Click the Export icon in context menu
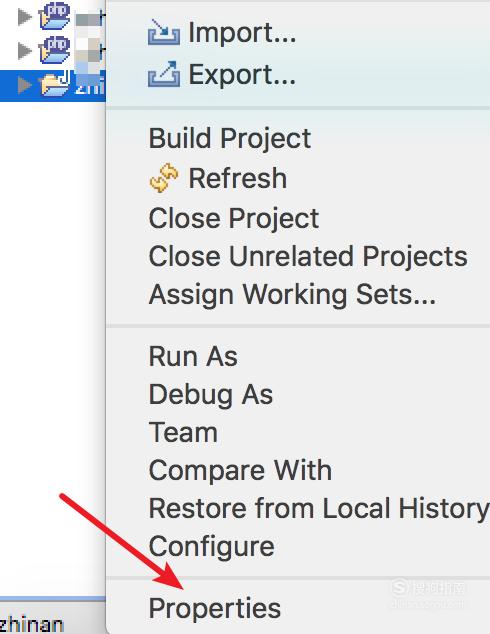The width and height of the screenshot is (490, 634). 164,74
